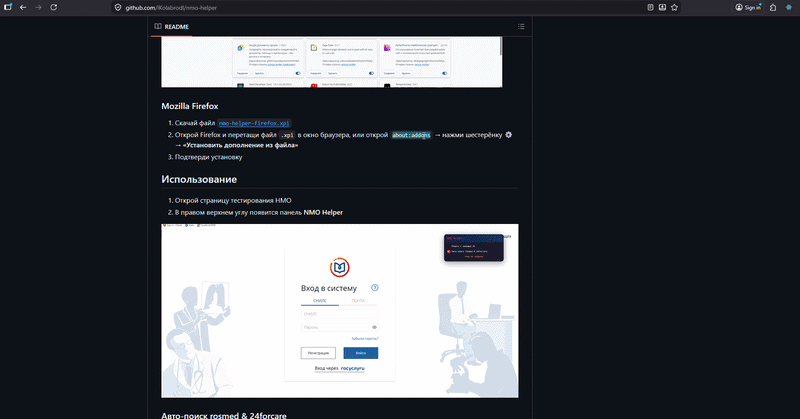Click the bold NMO Helper text
800x419 pixels.
tap(323, 212)
